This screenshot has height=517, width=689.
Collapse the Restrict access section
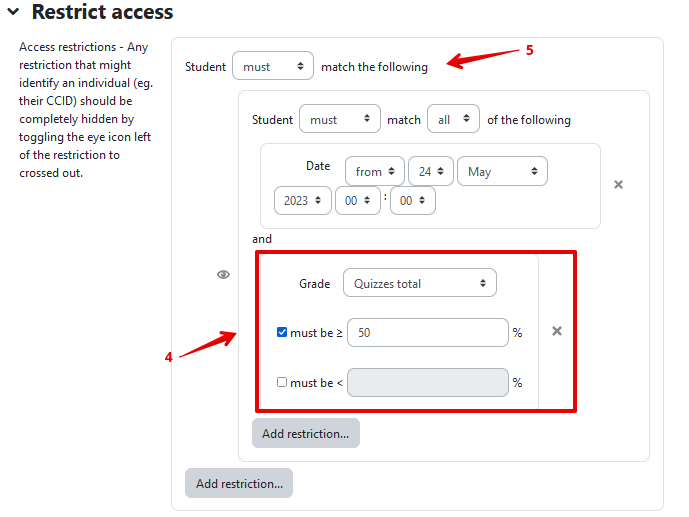(13, 13)
